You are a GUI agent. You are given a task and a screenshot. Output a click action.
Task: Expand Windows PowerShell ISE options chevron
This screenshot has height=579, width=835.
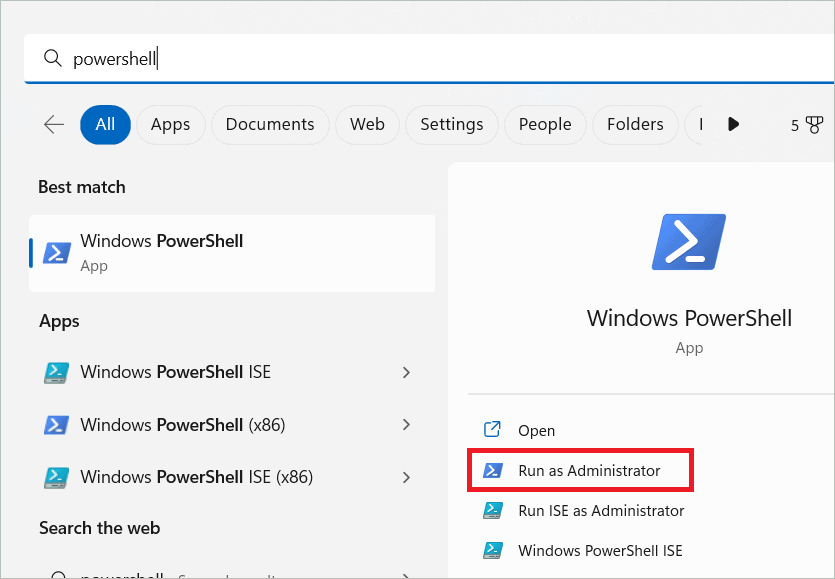click(x=406, y=372)
